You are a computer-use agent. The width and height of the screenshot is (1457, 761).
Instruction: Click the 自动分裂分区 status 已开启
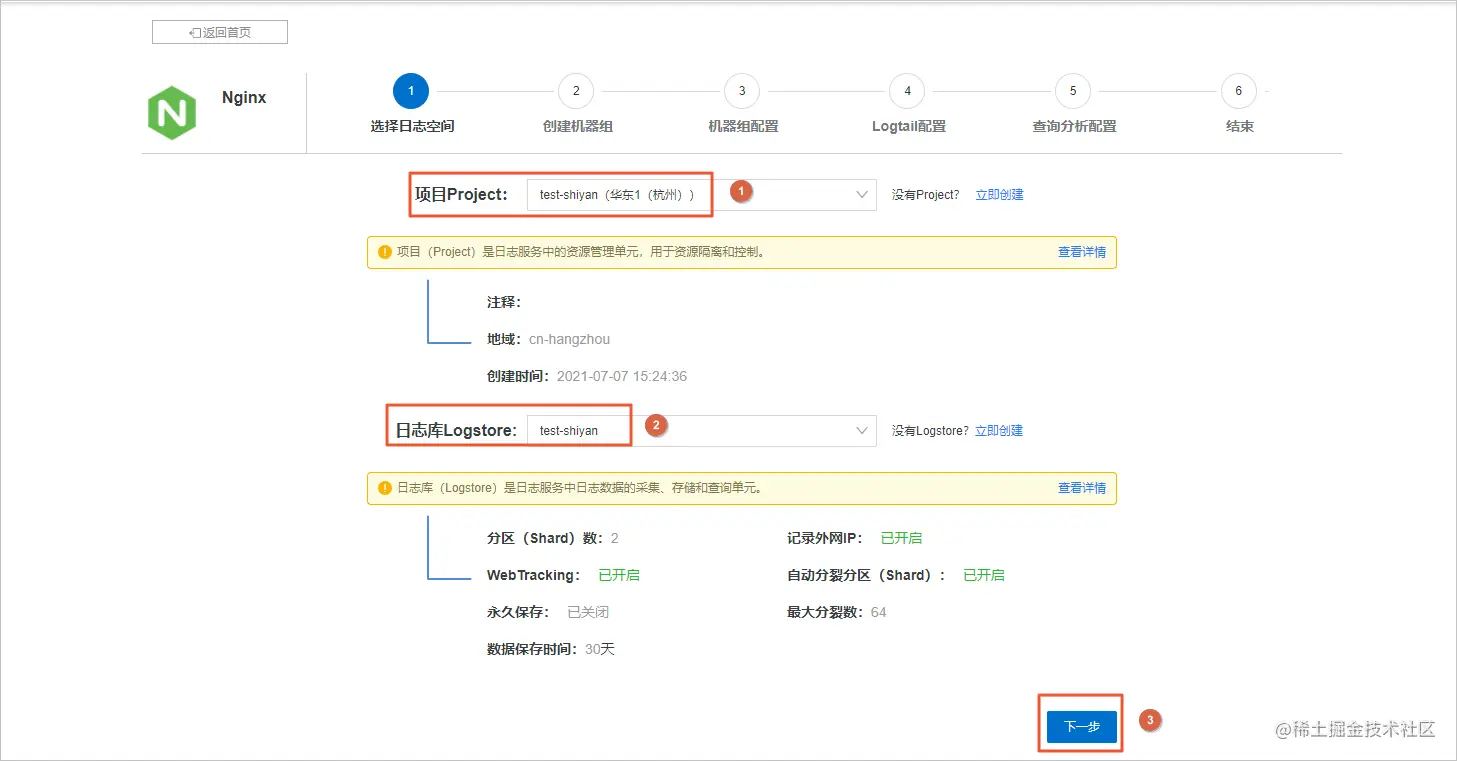coord(984,575)
